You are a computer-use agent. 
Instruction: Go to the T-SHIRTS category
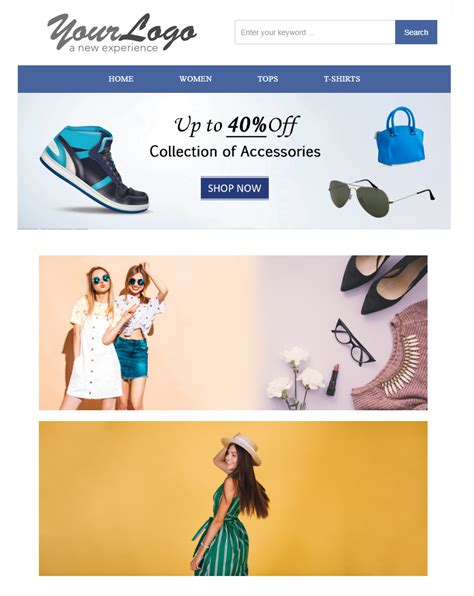coord(342,79)
